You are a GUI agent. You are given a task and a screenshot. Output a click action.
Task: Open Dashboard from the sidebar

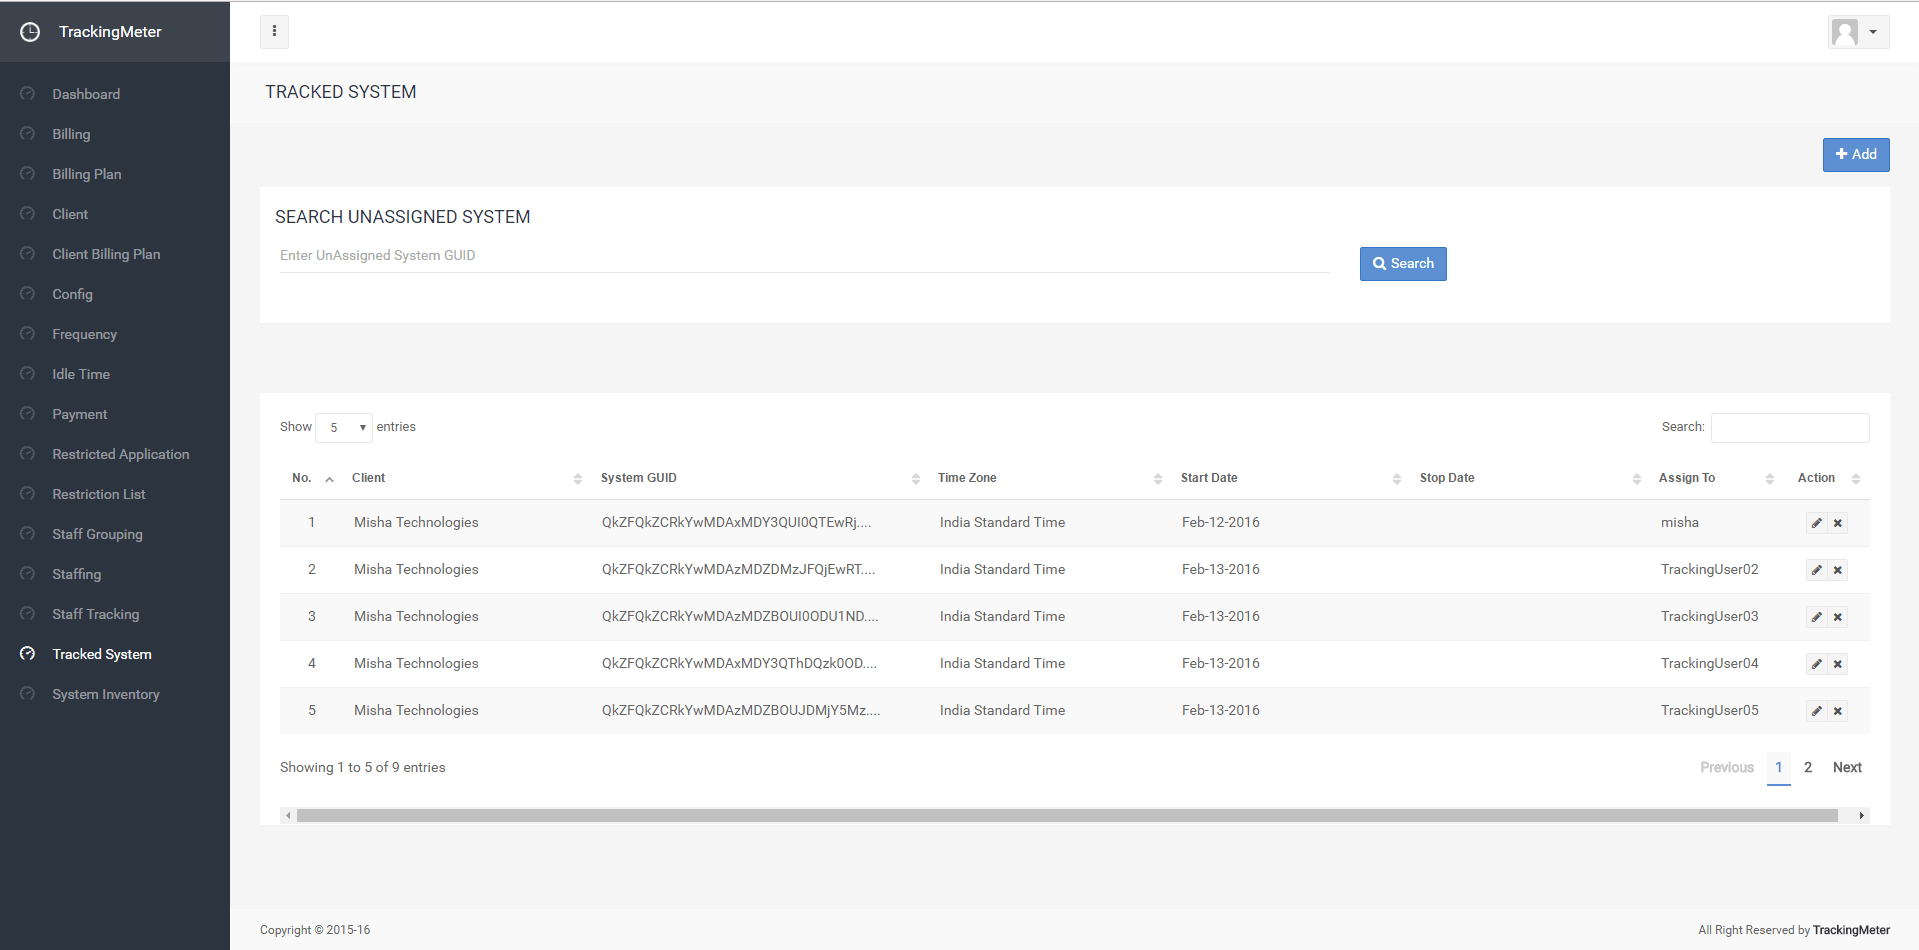coord(86,94)
